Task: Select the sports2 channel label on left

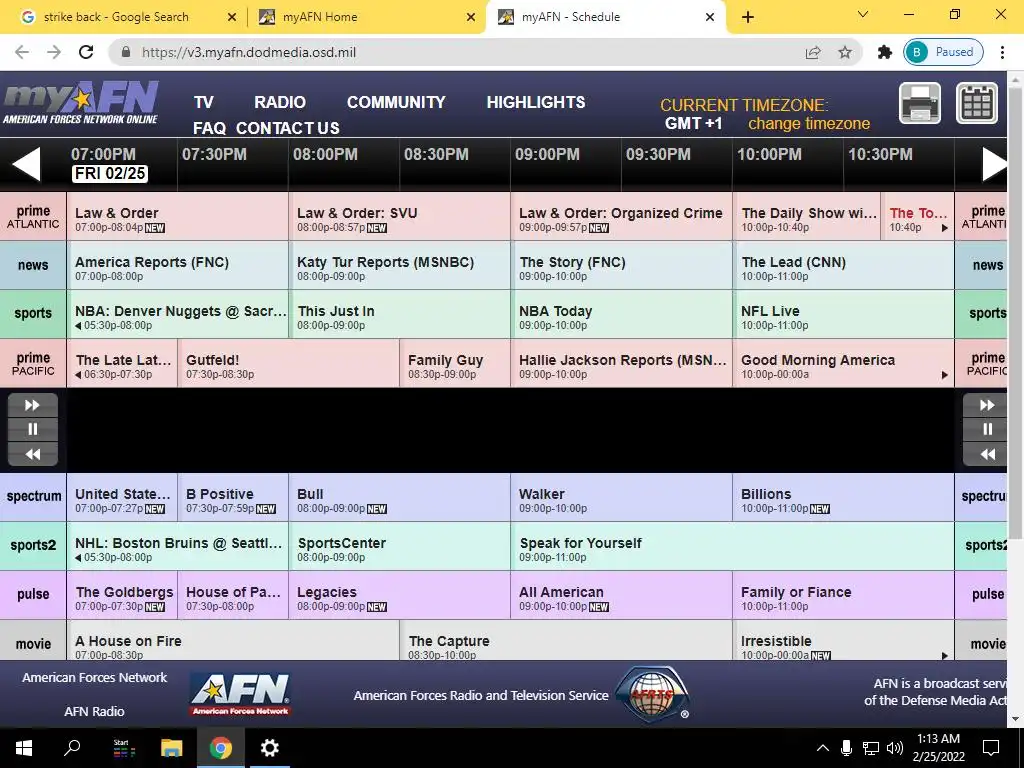Action: pos(33,545)
